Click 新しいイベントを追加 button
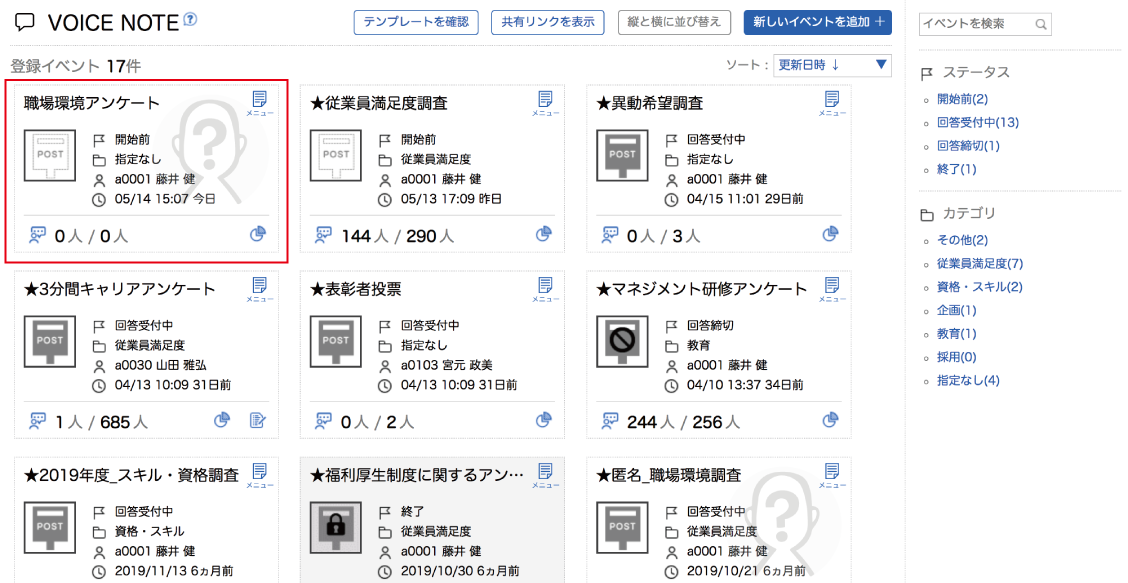 (817, 22)
